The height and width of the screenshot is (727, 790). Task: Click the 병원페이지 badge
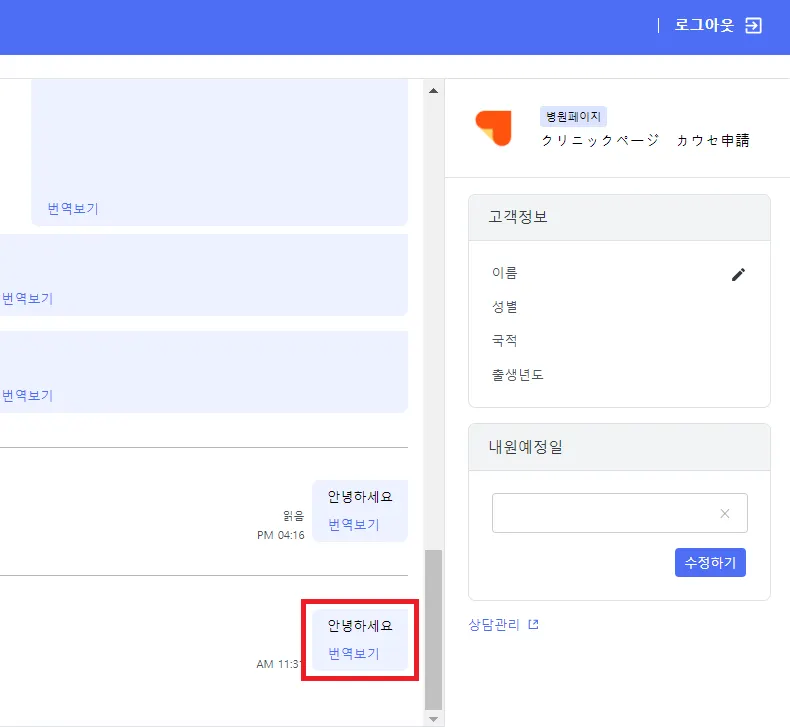click(x=573, y=116)
